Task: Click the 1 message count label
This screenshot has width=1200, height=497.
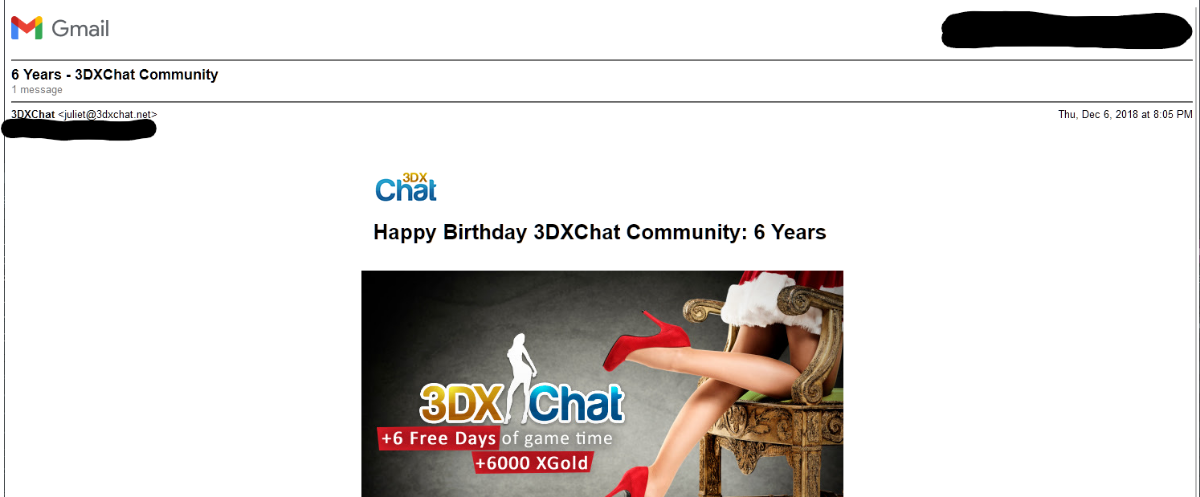Action: tap(37, 90)
